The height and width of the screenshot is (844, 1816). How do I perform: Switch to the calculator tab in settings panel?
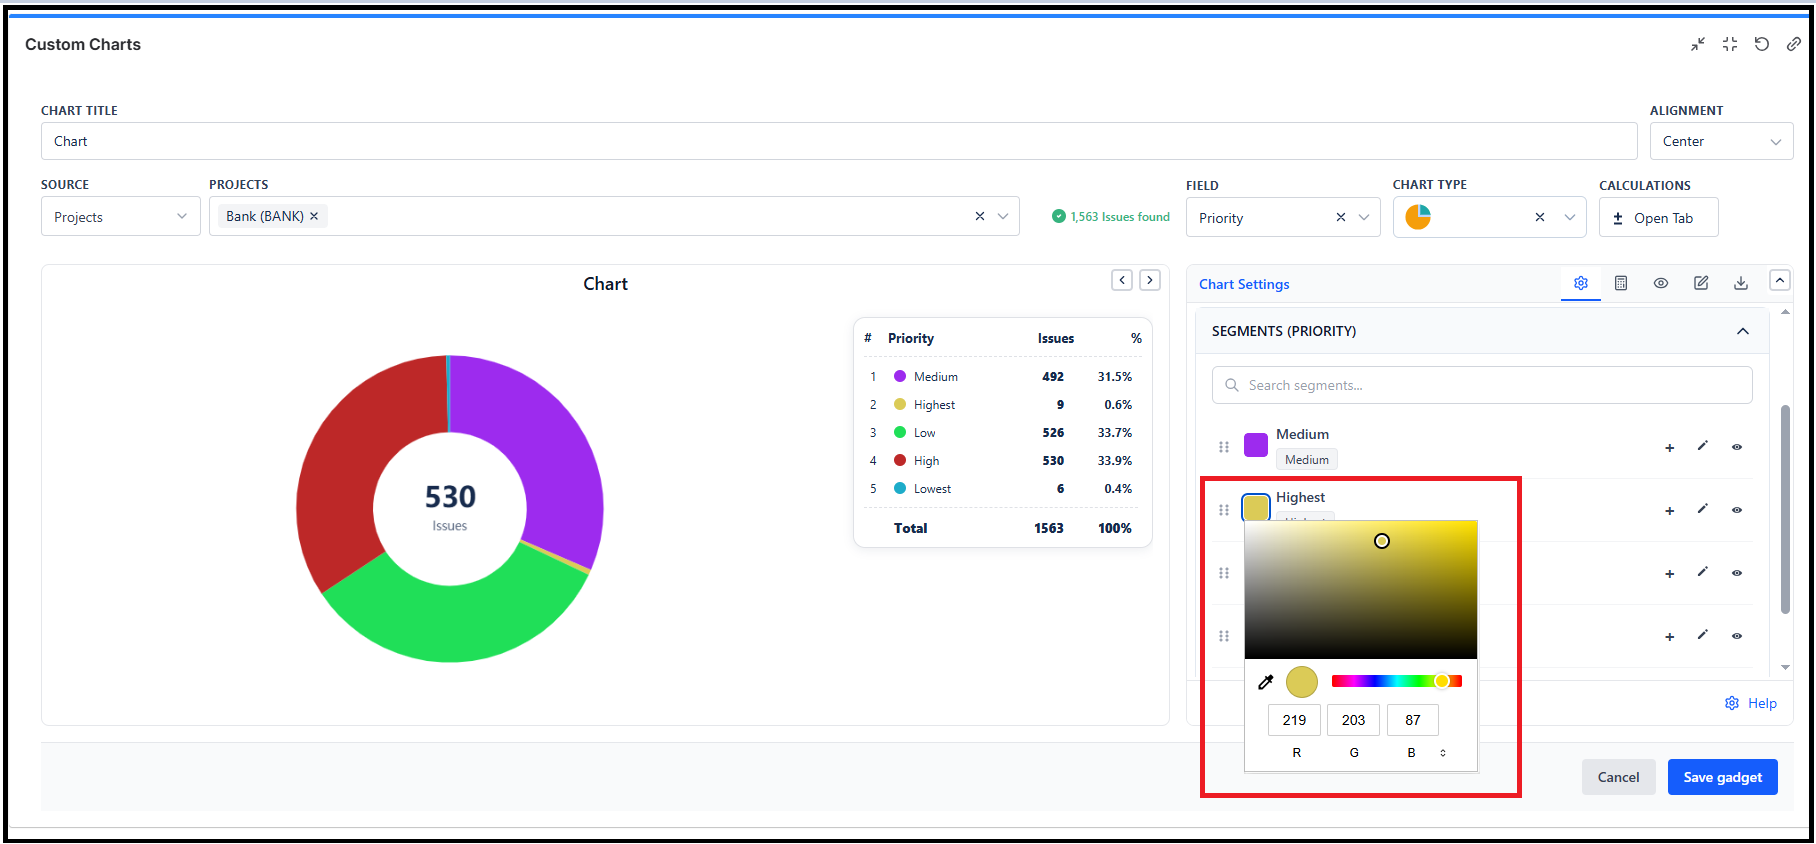click(x=1621, y=283)
